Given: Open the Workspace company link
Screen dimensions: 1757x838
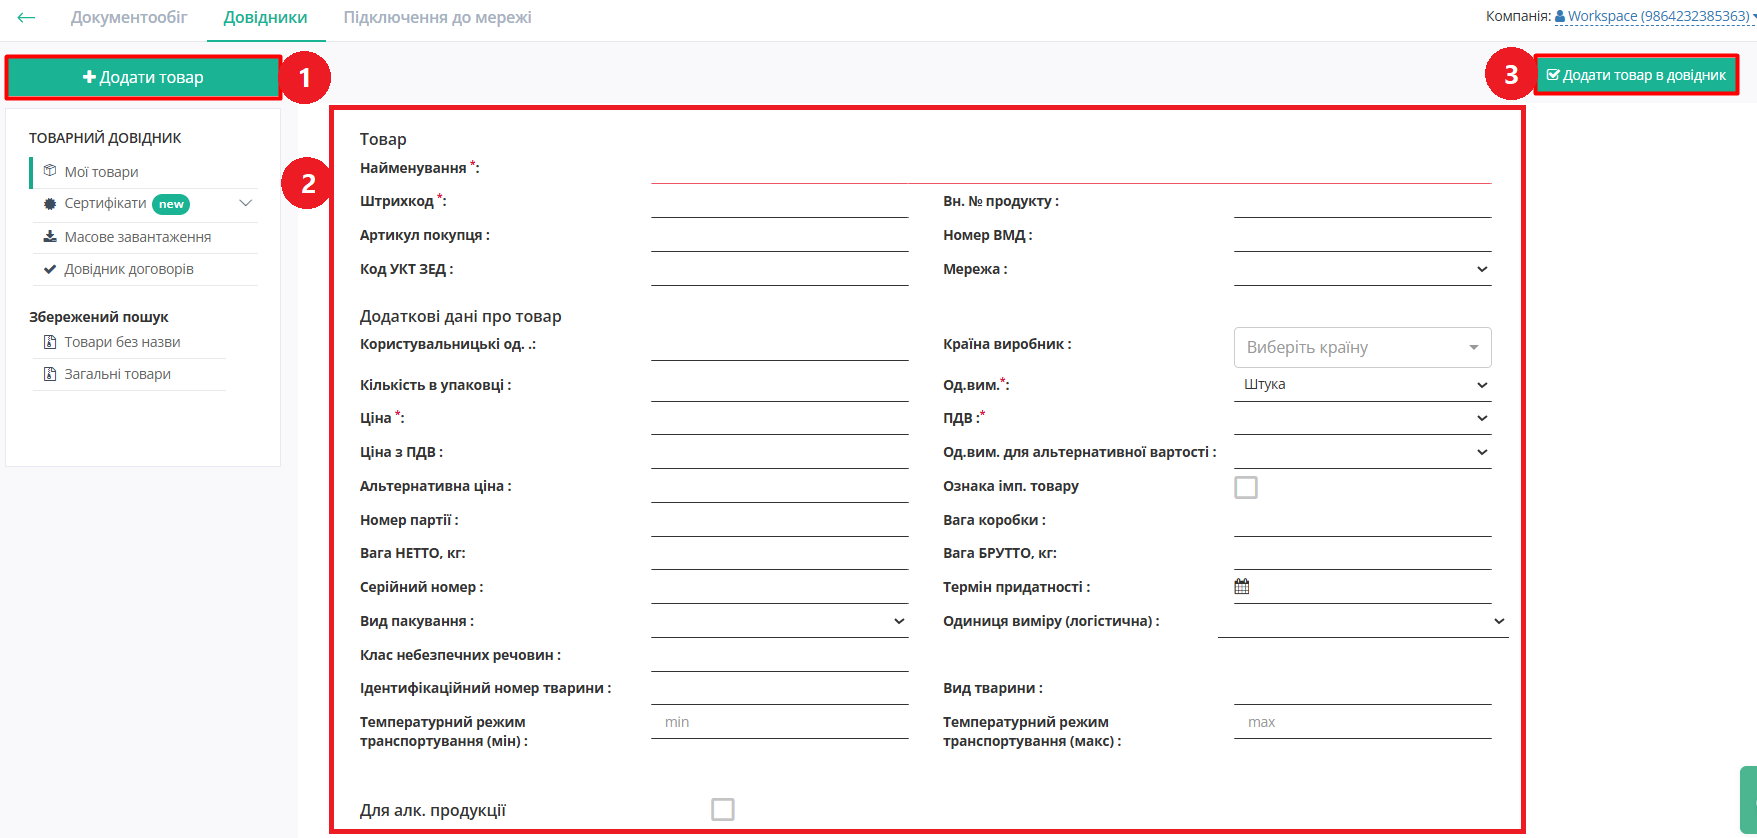Looking at the screenshot, I should point(1658,16).
